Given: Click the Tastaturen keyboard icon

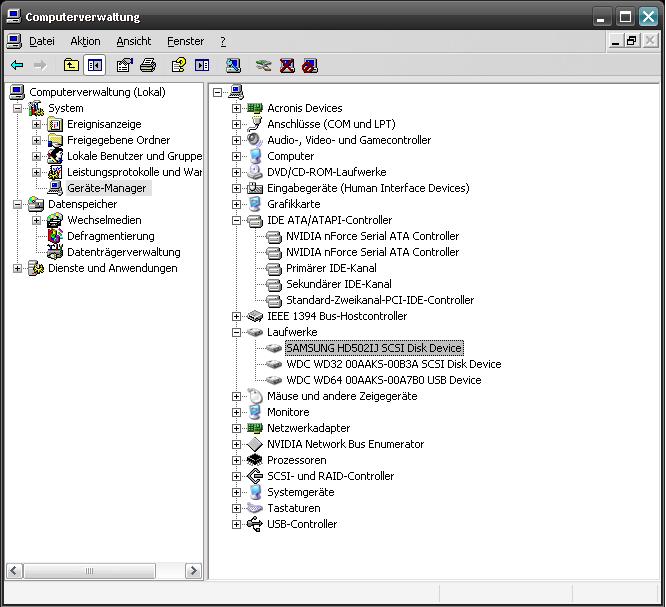Looking at the screenshot, I should [255, 508].
